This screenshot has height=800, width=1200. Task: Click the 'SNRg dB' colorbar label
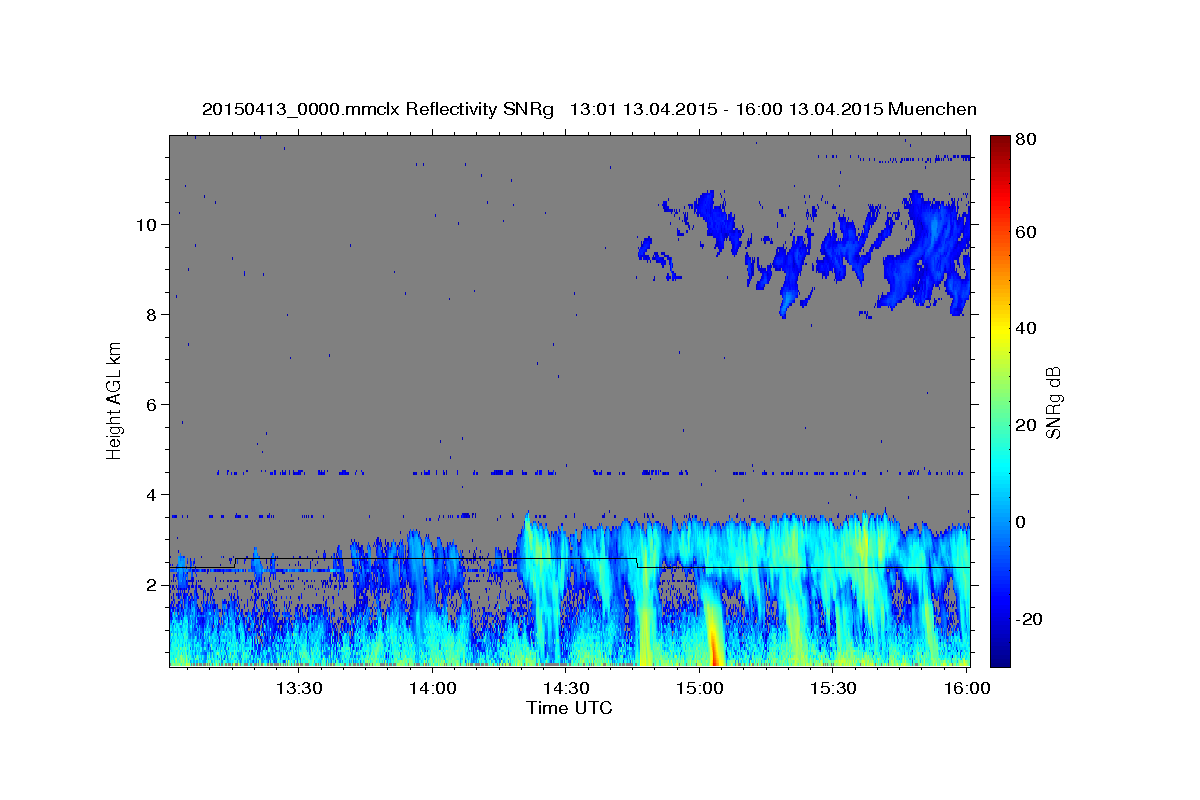[1053, 402]
